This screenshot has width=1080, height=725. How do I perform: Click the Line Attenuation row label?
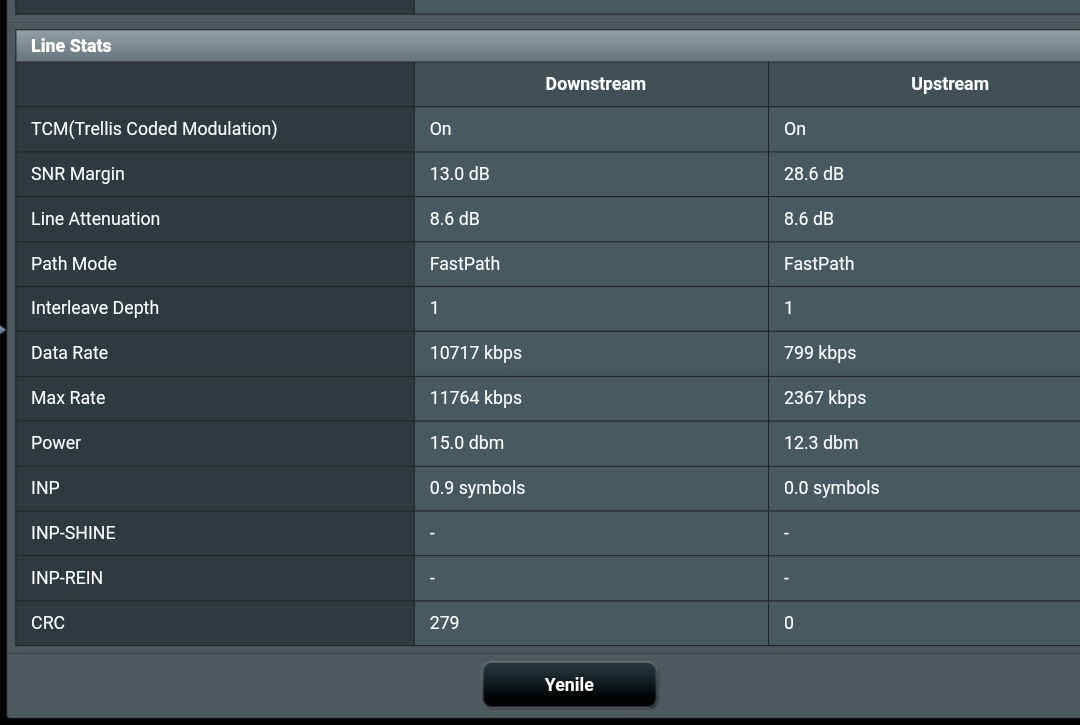click(95, 219)
